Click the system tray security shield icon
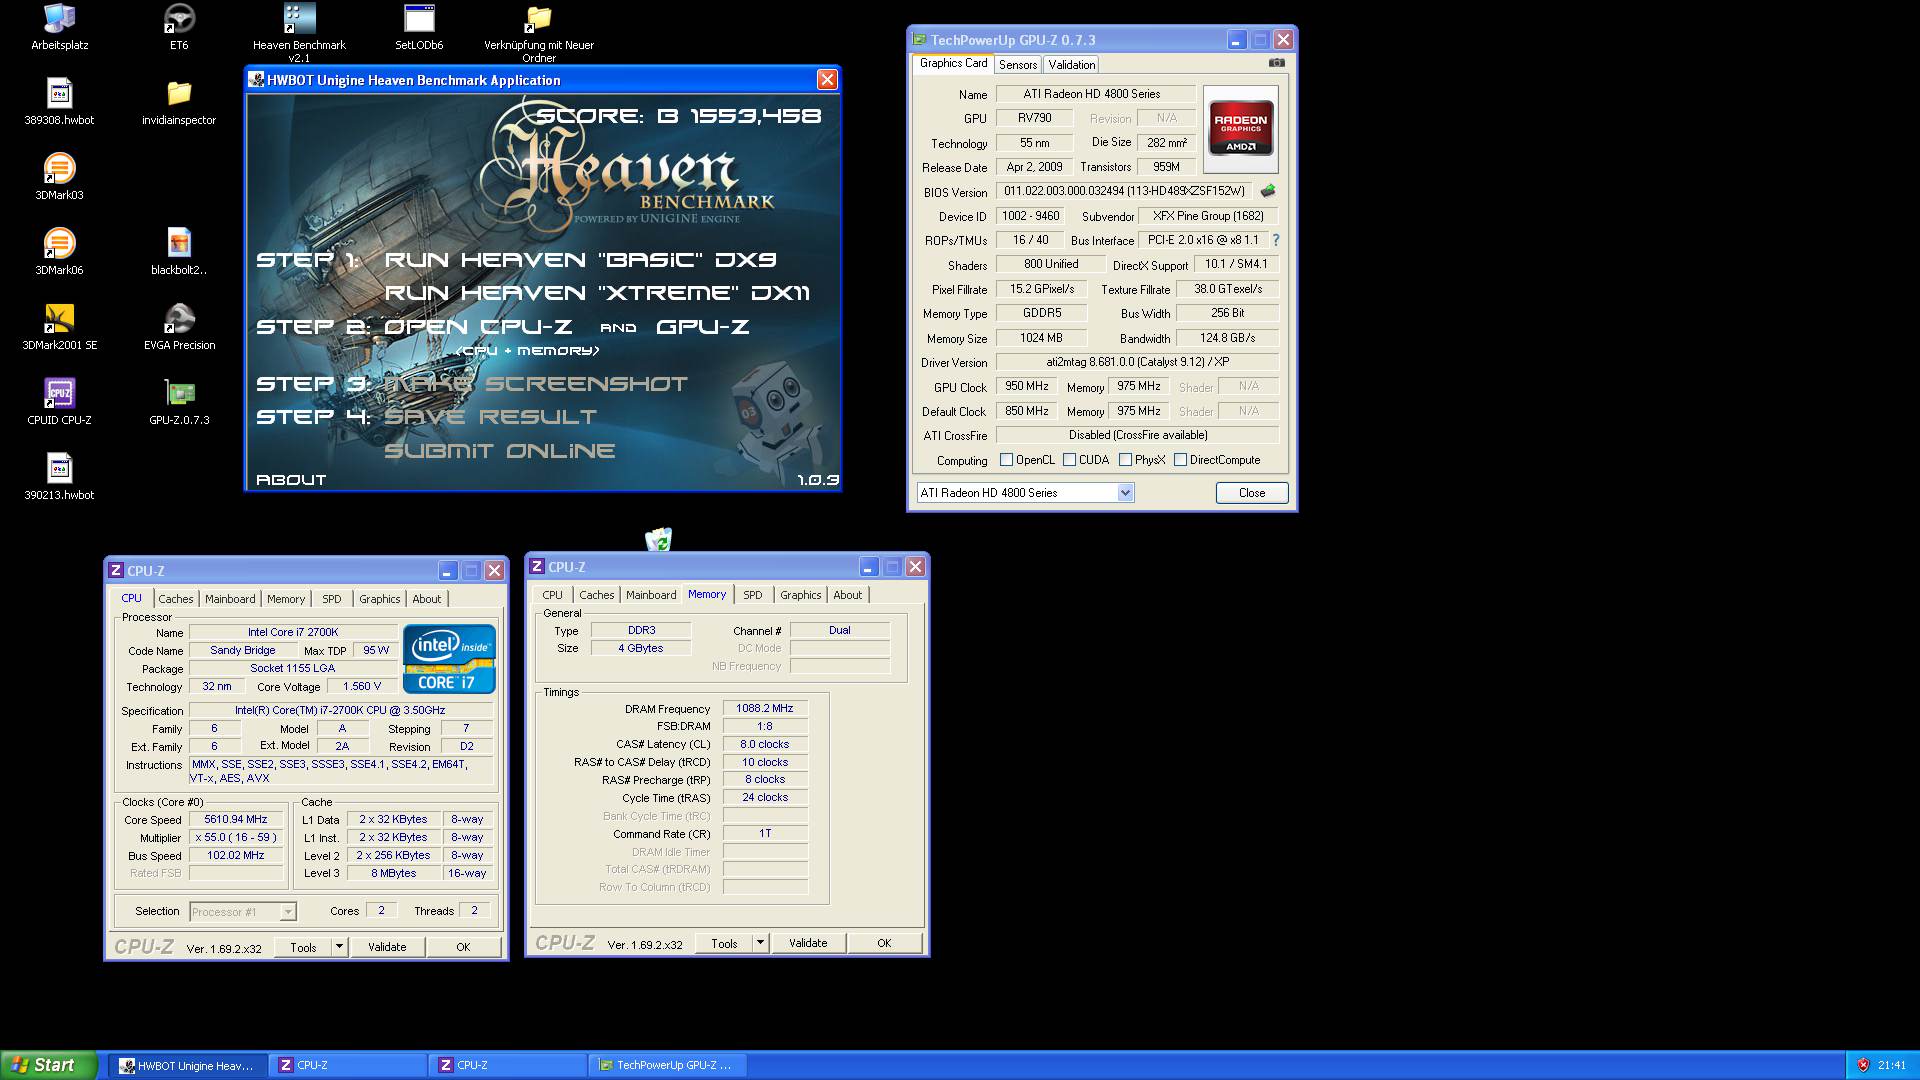 coord(1863,1065)
